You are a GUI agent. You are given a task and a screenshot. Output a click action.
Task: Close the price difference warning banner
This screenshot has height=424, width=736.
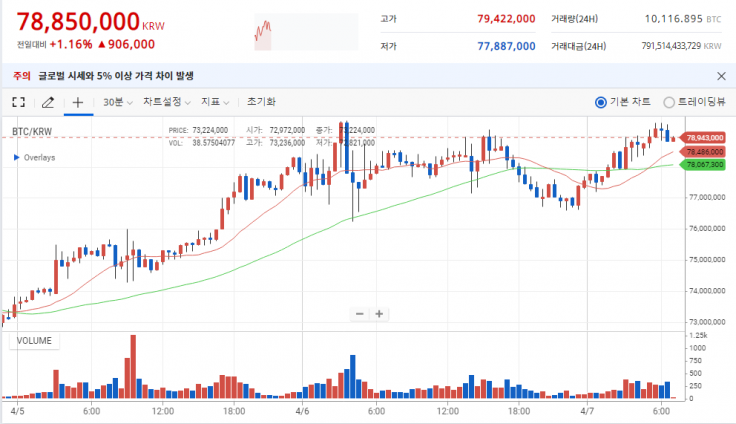[x=722, y=76]
